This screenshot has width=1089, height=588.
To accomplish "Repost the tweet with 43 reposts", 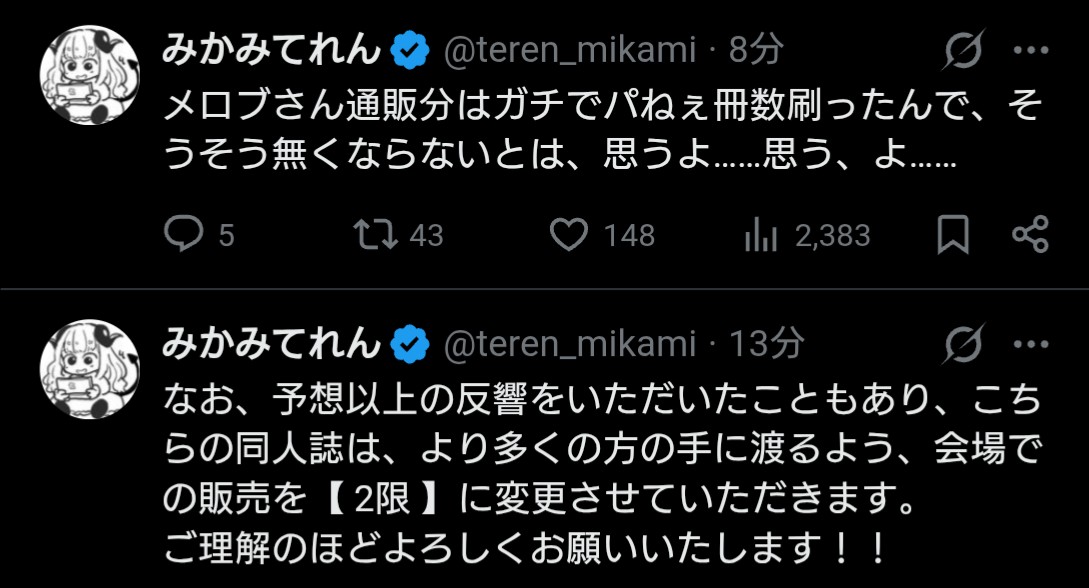I will click(375, 235).
